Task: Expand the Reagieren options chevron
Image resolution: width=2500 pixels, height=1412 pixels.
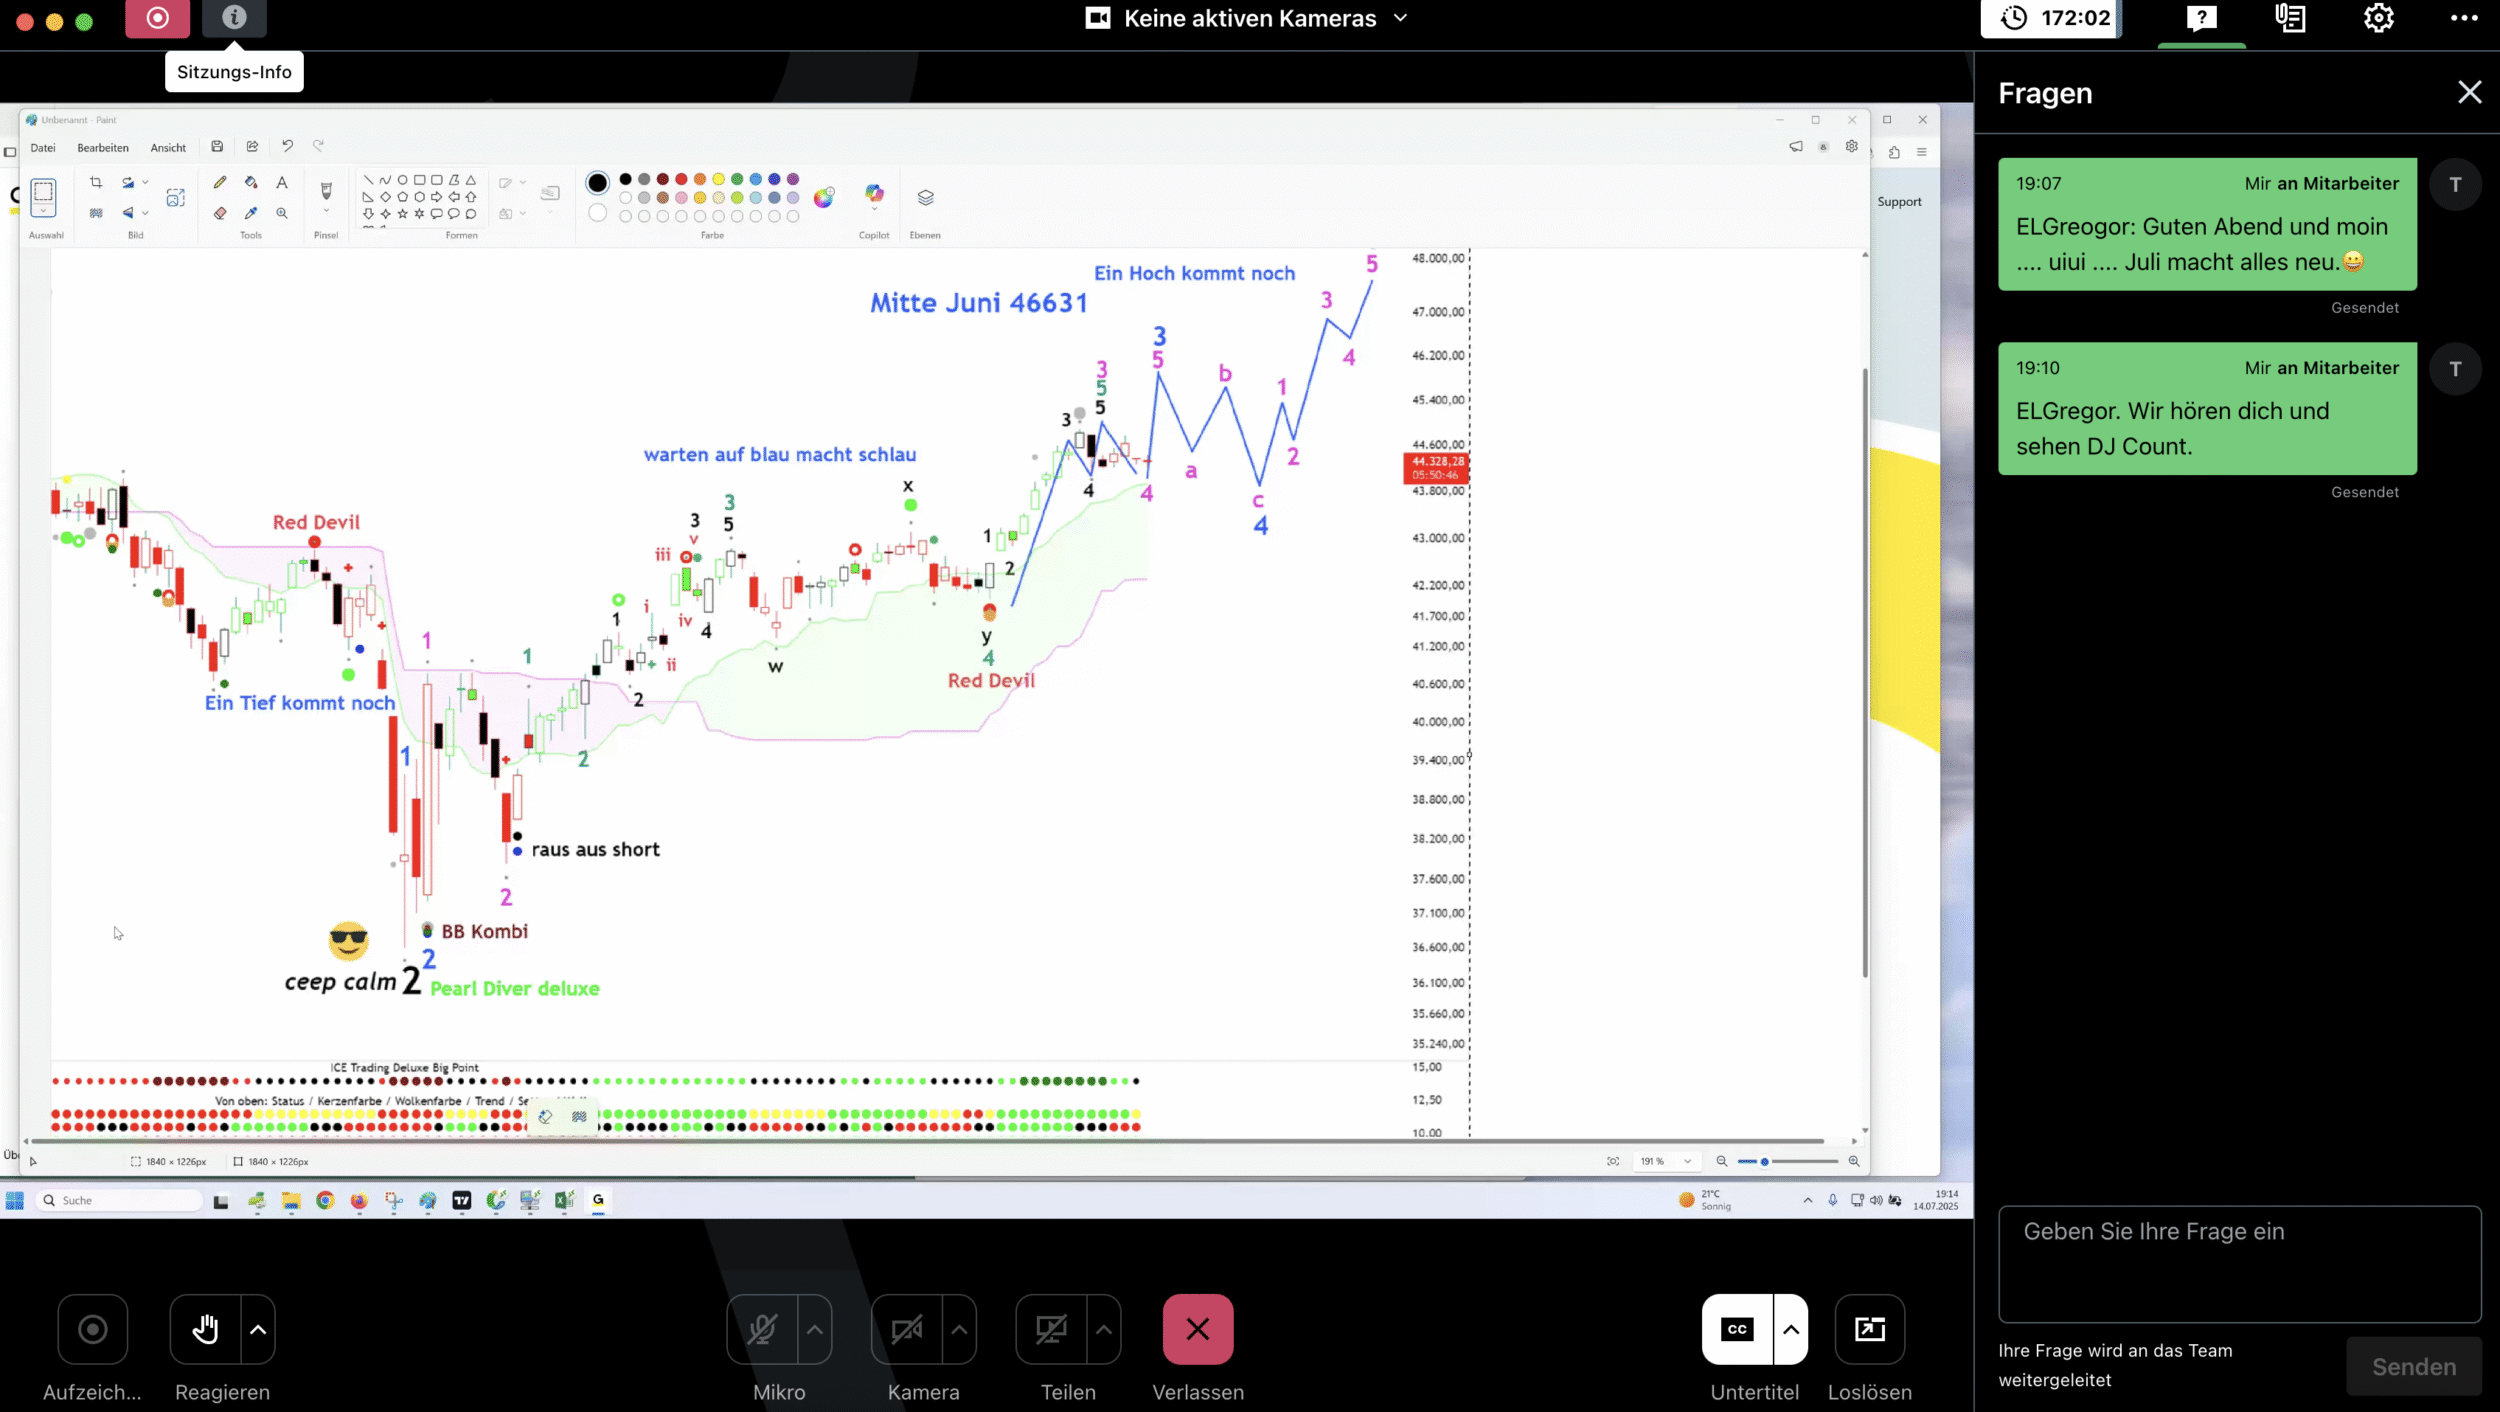Action: click(x=258, y=1329)
